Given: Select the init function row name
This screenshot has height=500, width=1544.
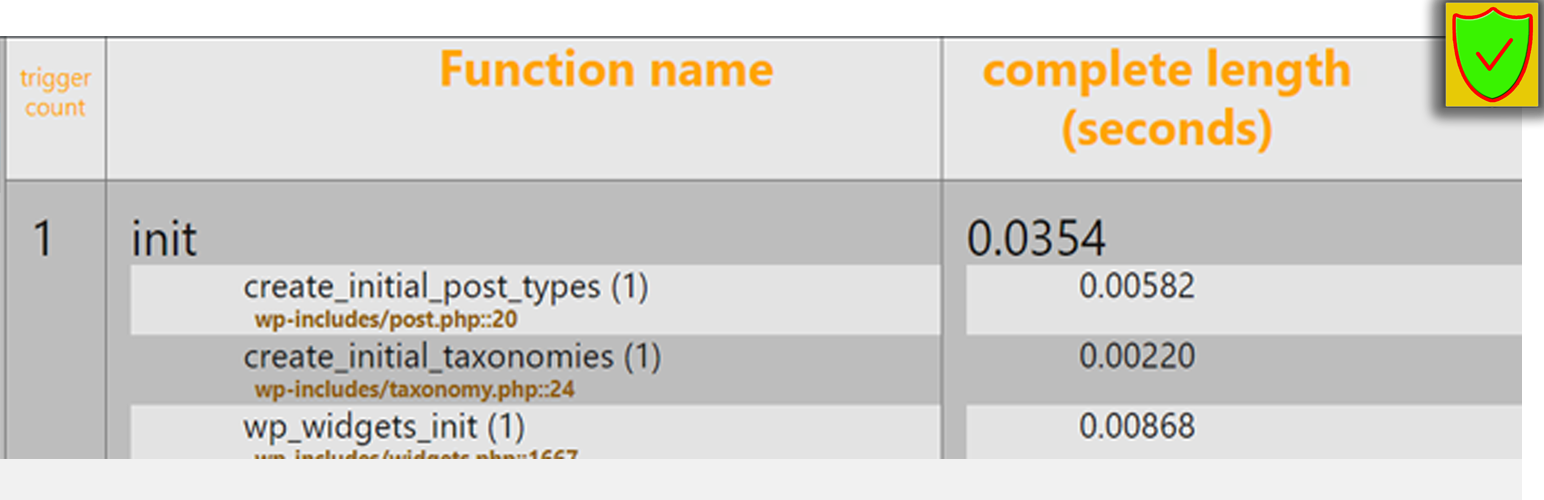Looking at the screenshot, I should coord(165,239).
